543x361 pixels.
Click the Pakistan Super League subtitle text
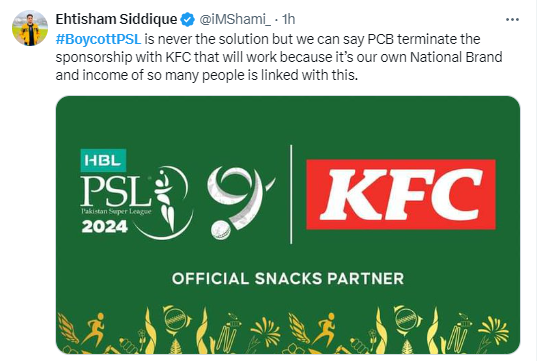[x=116, y=211]
